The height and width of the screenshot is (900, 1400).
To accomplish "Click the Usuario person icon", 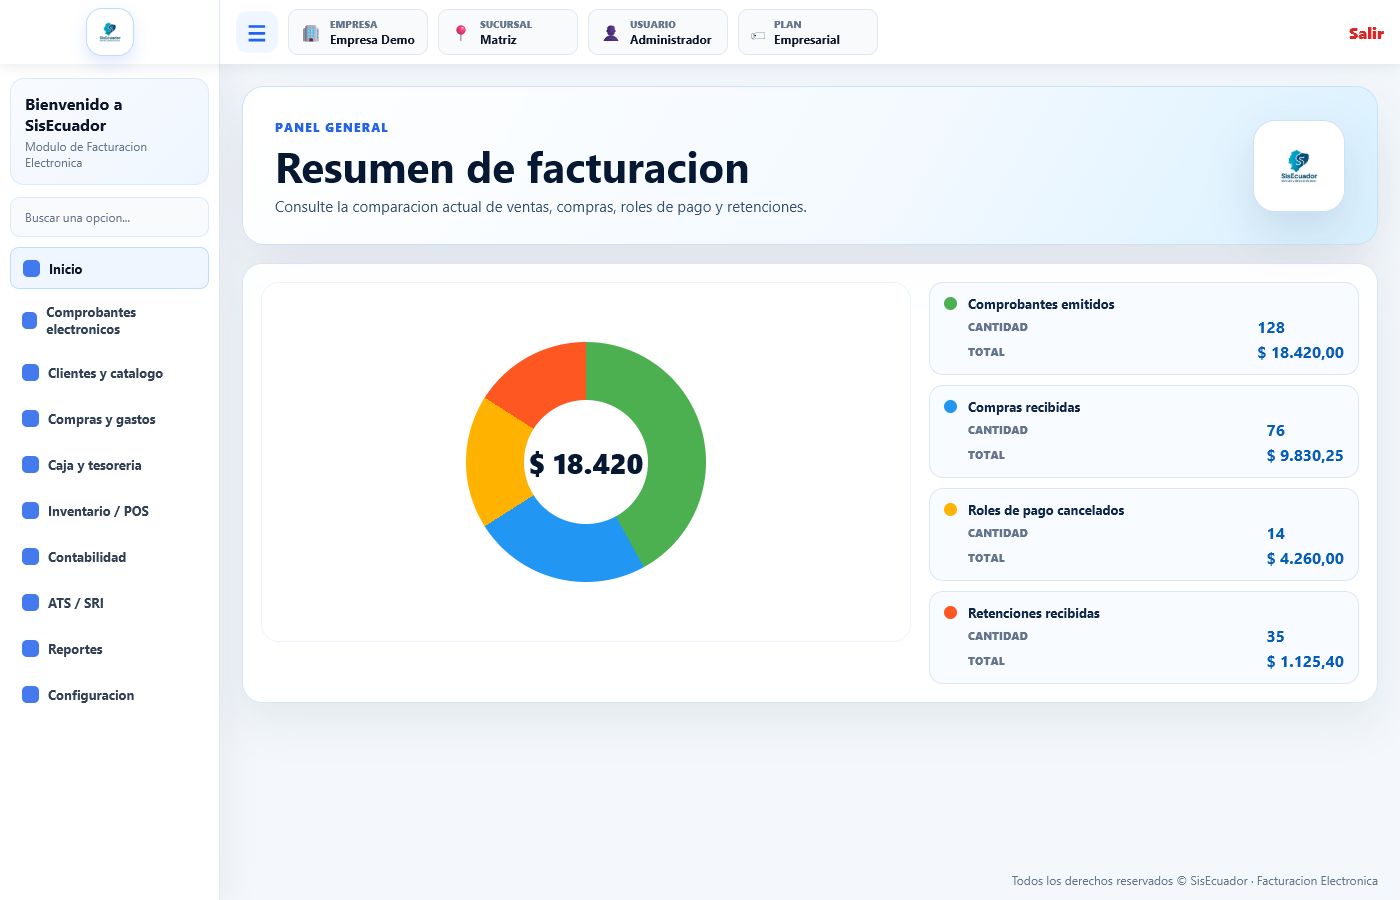I will tap(611, 33).
